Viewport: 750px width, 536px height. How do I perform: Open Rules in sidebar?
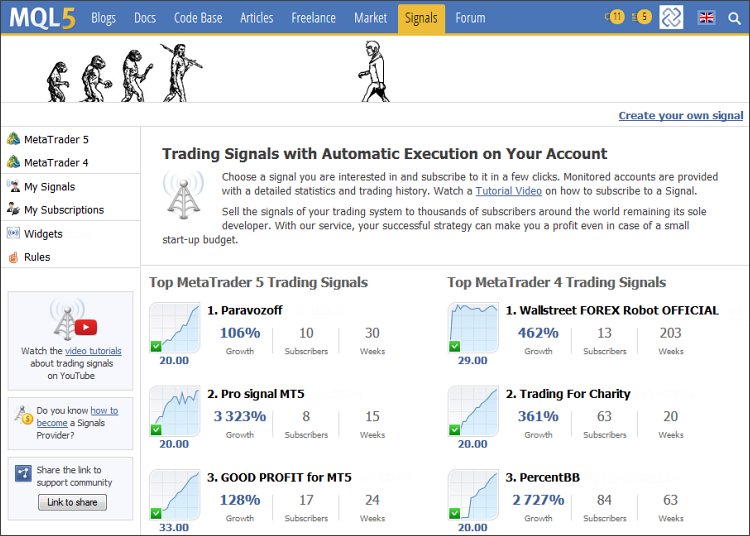(x=37, y=257)
